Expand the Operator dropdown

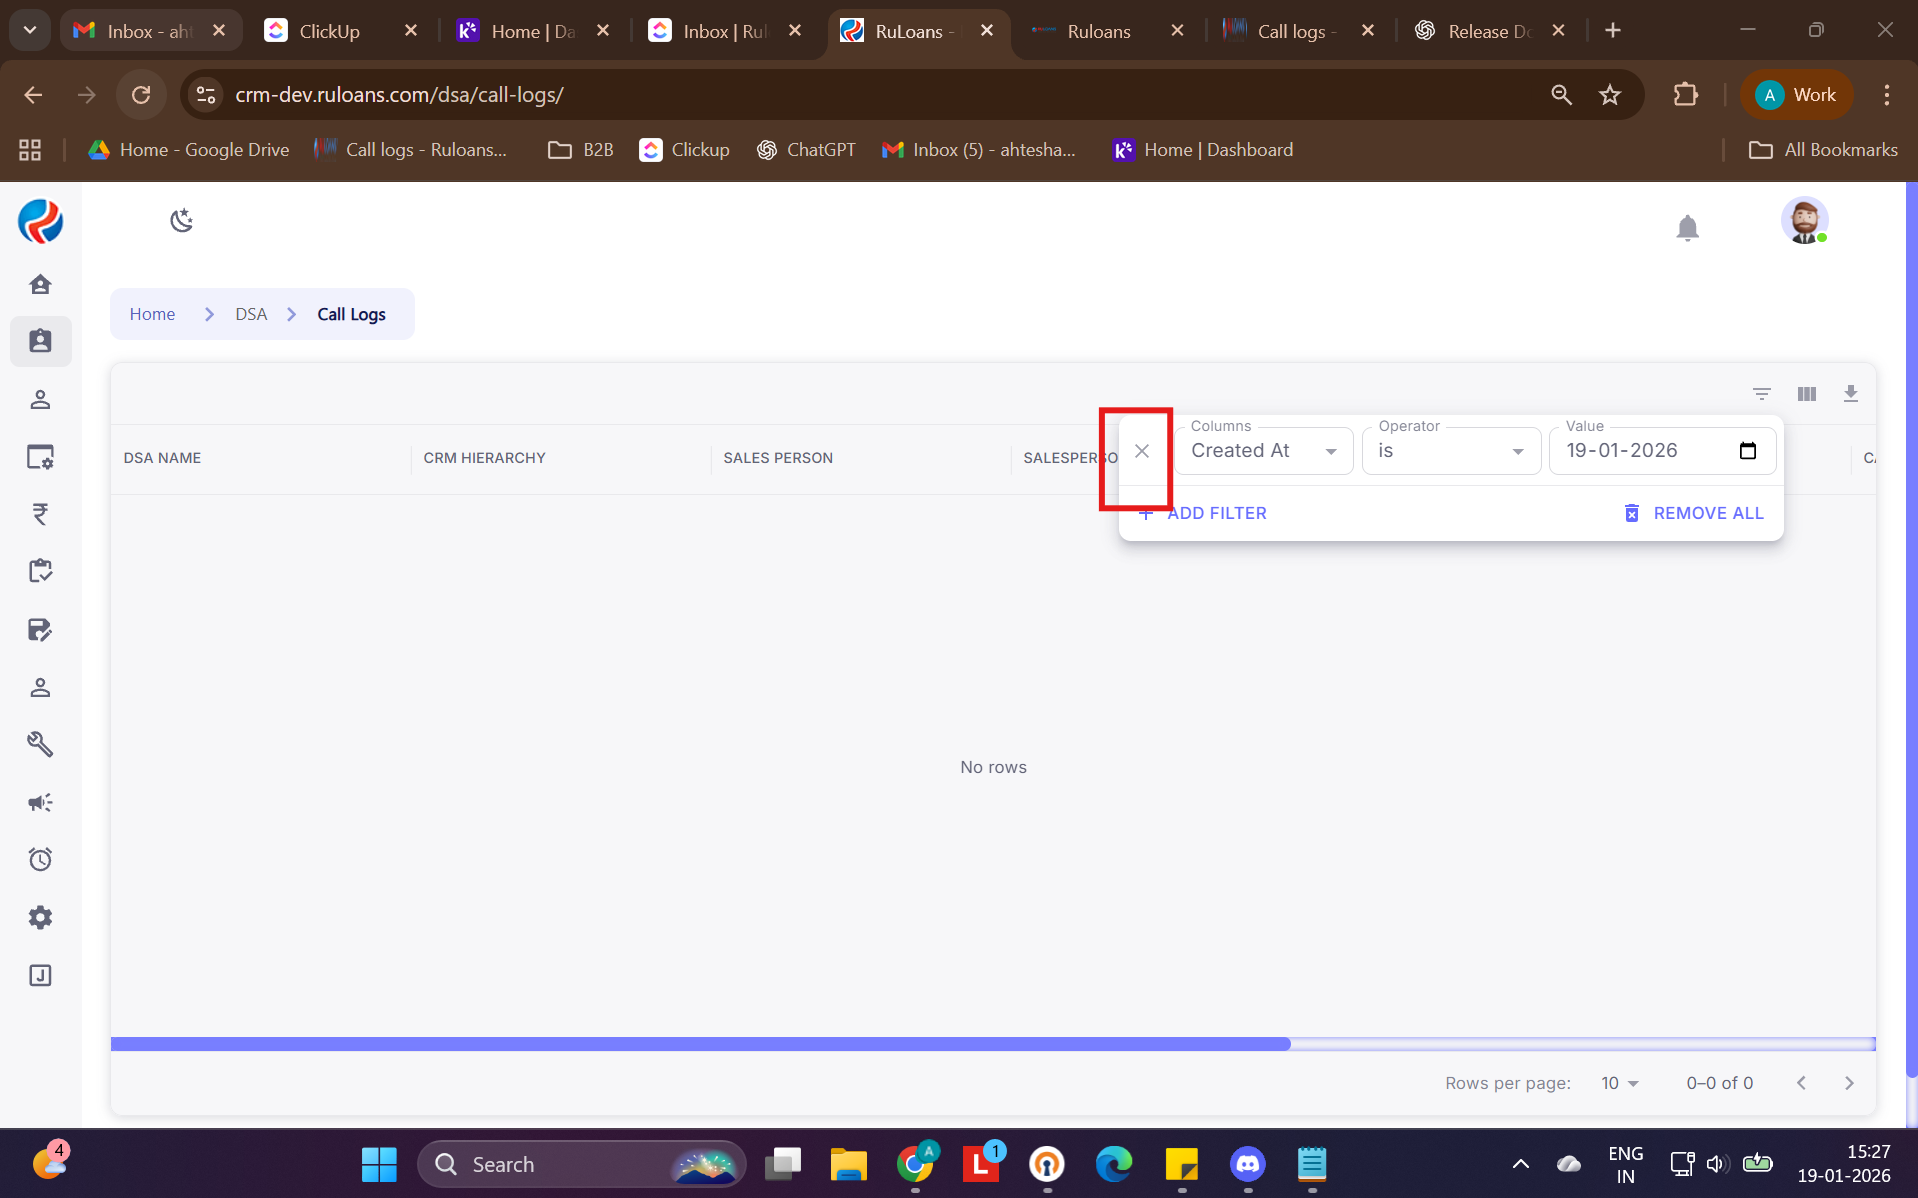click(x=1450, y=451)
